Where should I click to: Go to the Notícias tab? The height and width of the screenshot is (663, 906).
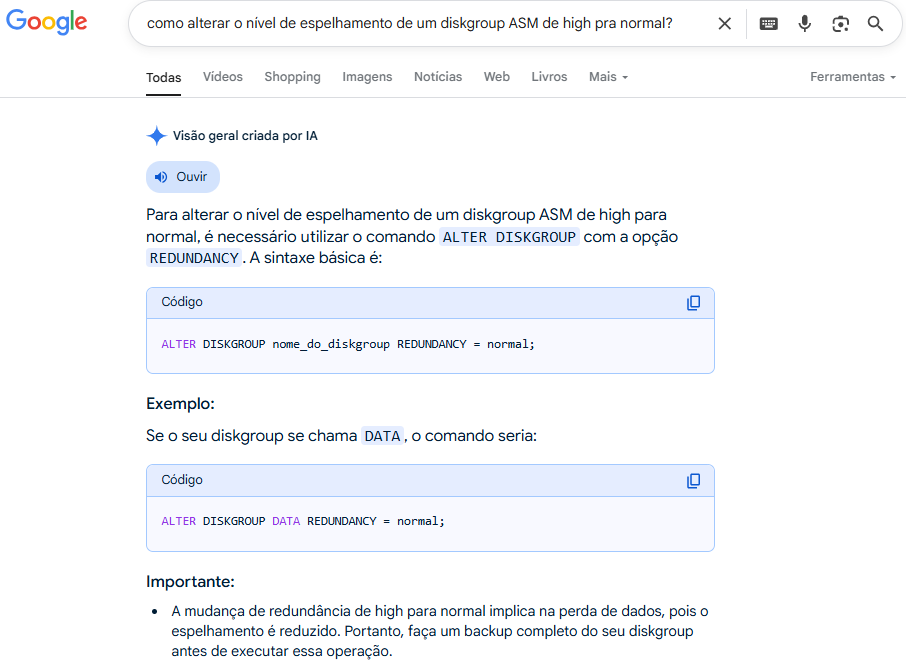coord(438,77)
